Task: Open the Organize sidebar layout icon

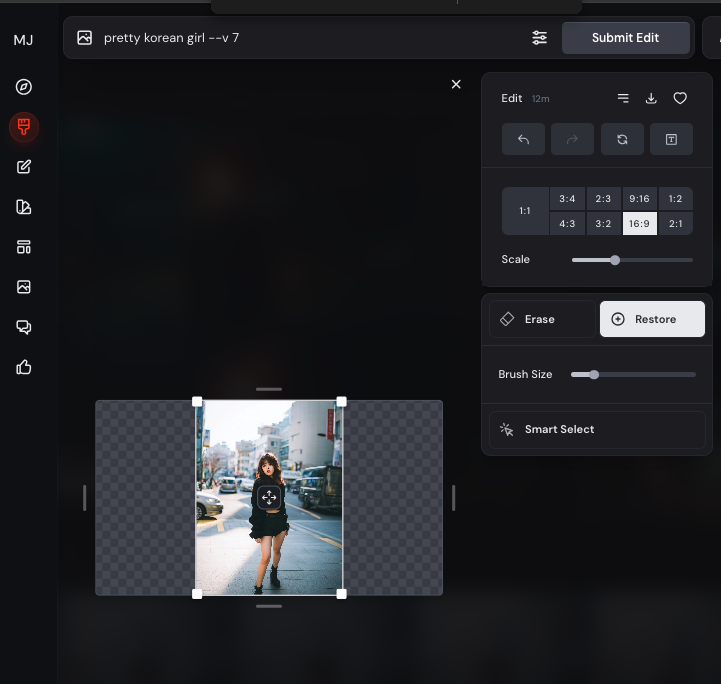Action: [24, 247]
